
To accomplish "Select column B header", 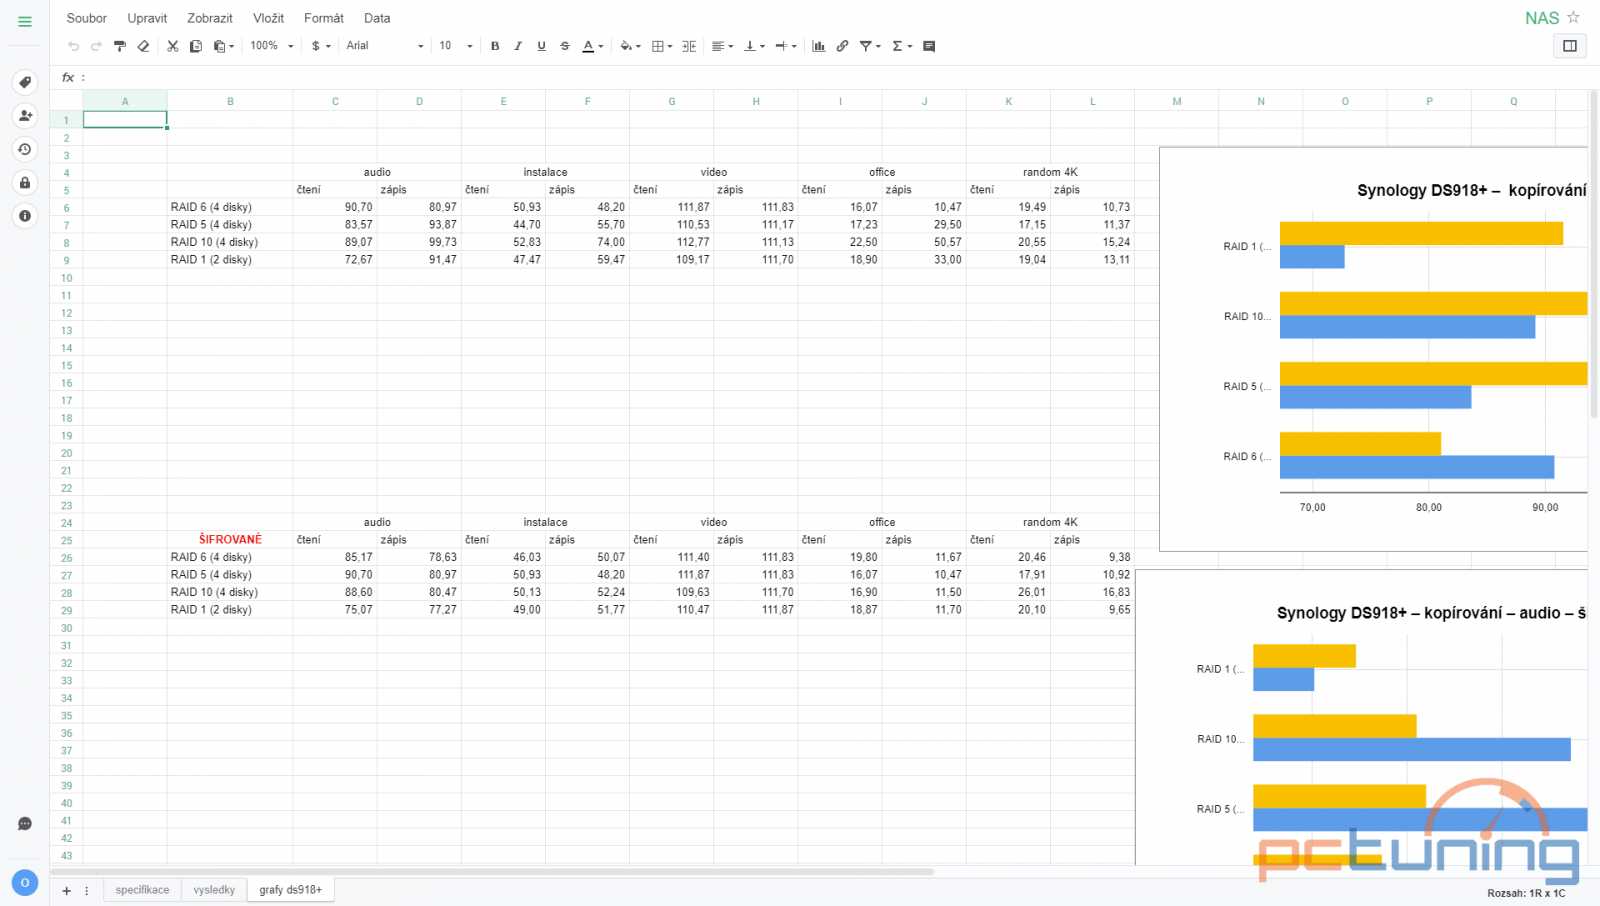I will [230, 101].
